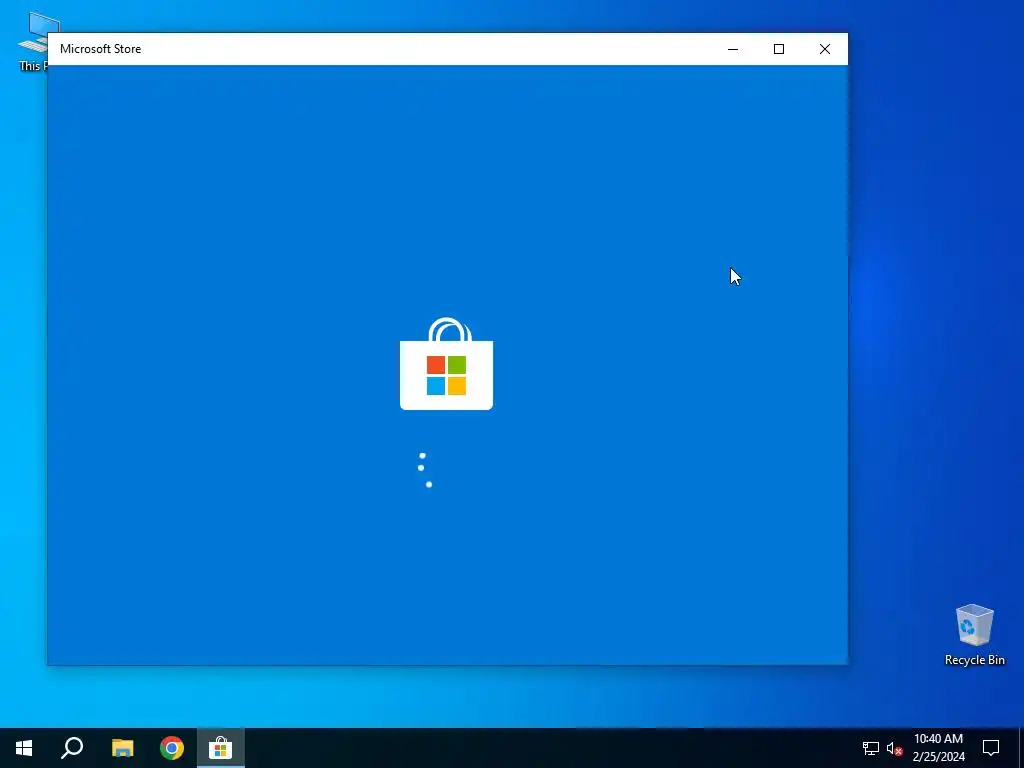Minimize the Microsoft Store window
The image size is (1024, 768).
click(x=733, y=49)
